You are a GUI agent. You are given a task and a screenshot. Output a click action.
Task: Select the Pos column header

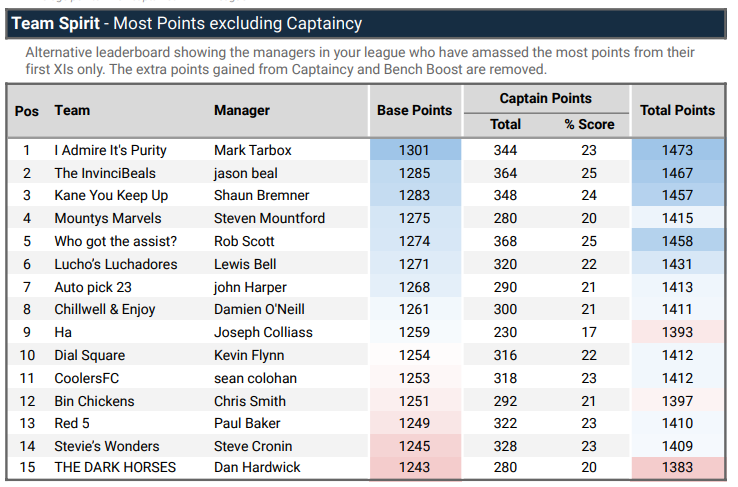27,110
